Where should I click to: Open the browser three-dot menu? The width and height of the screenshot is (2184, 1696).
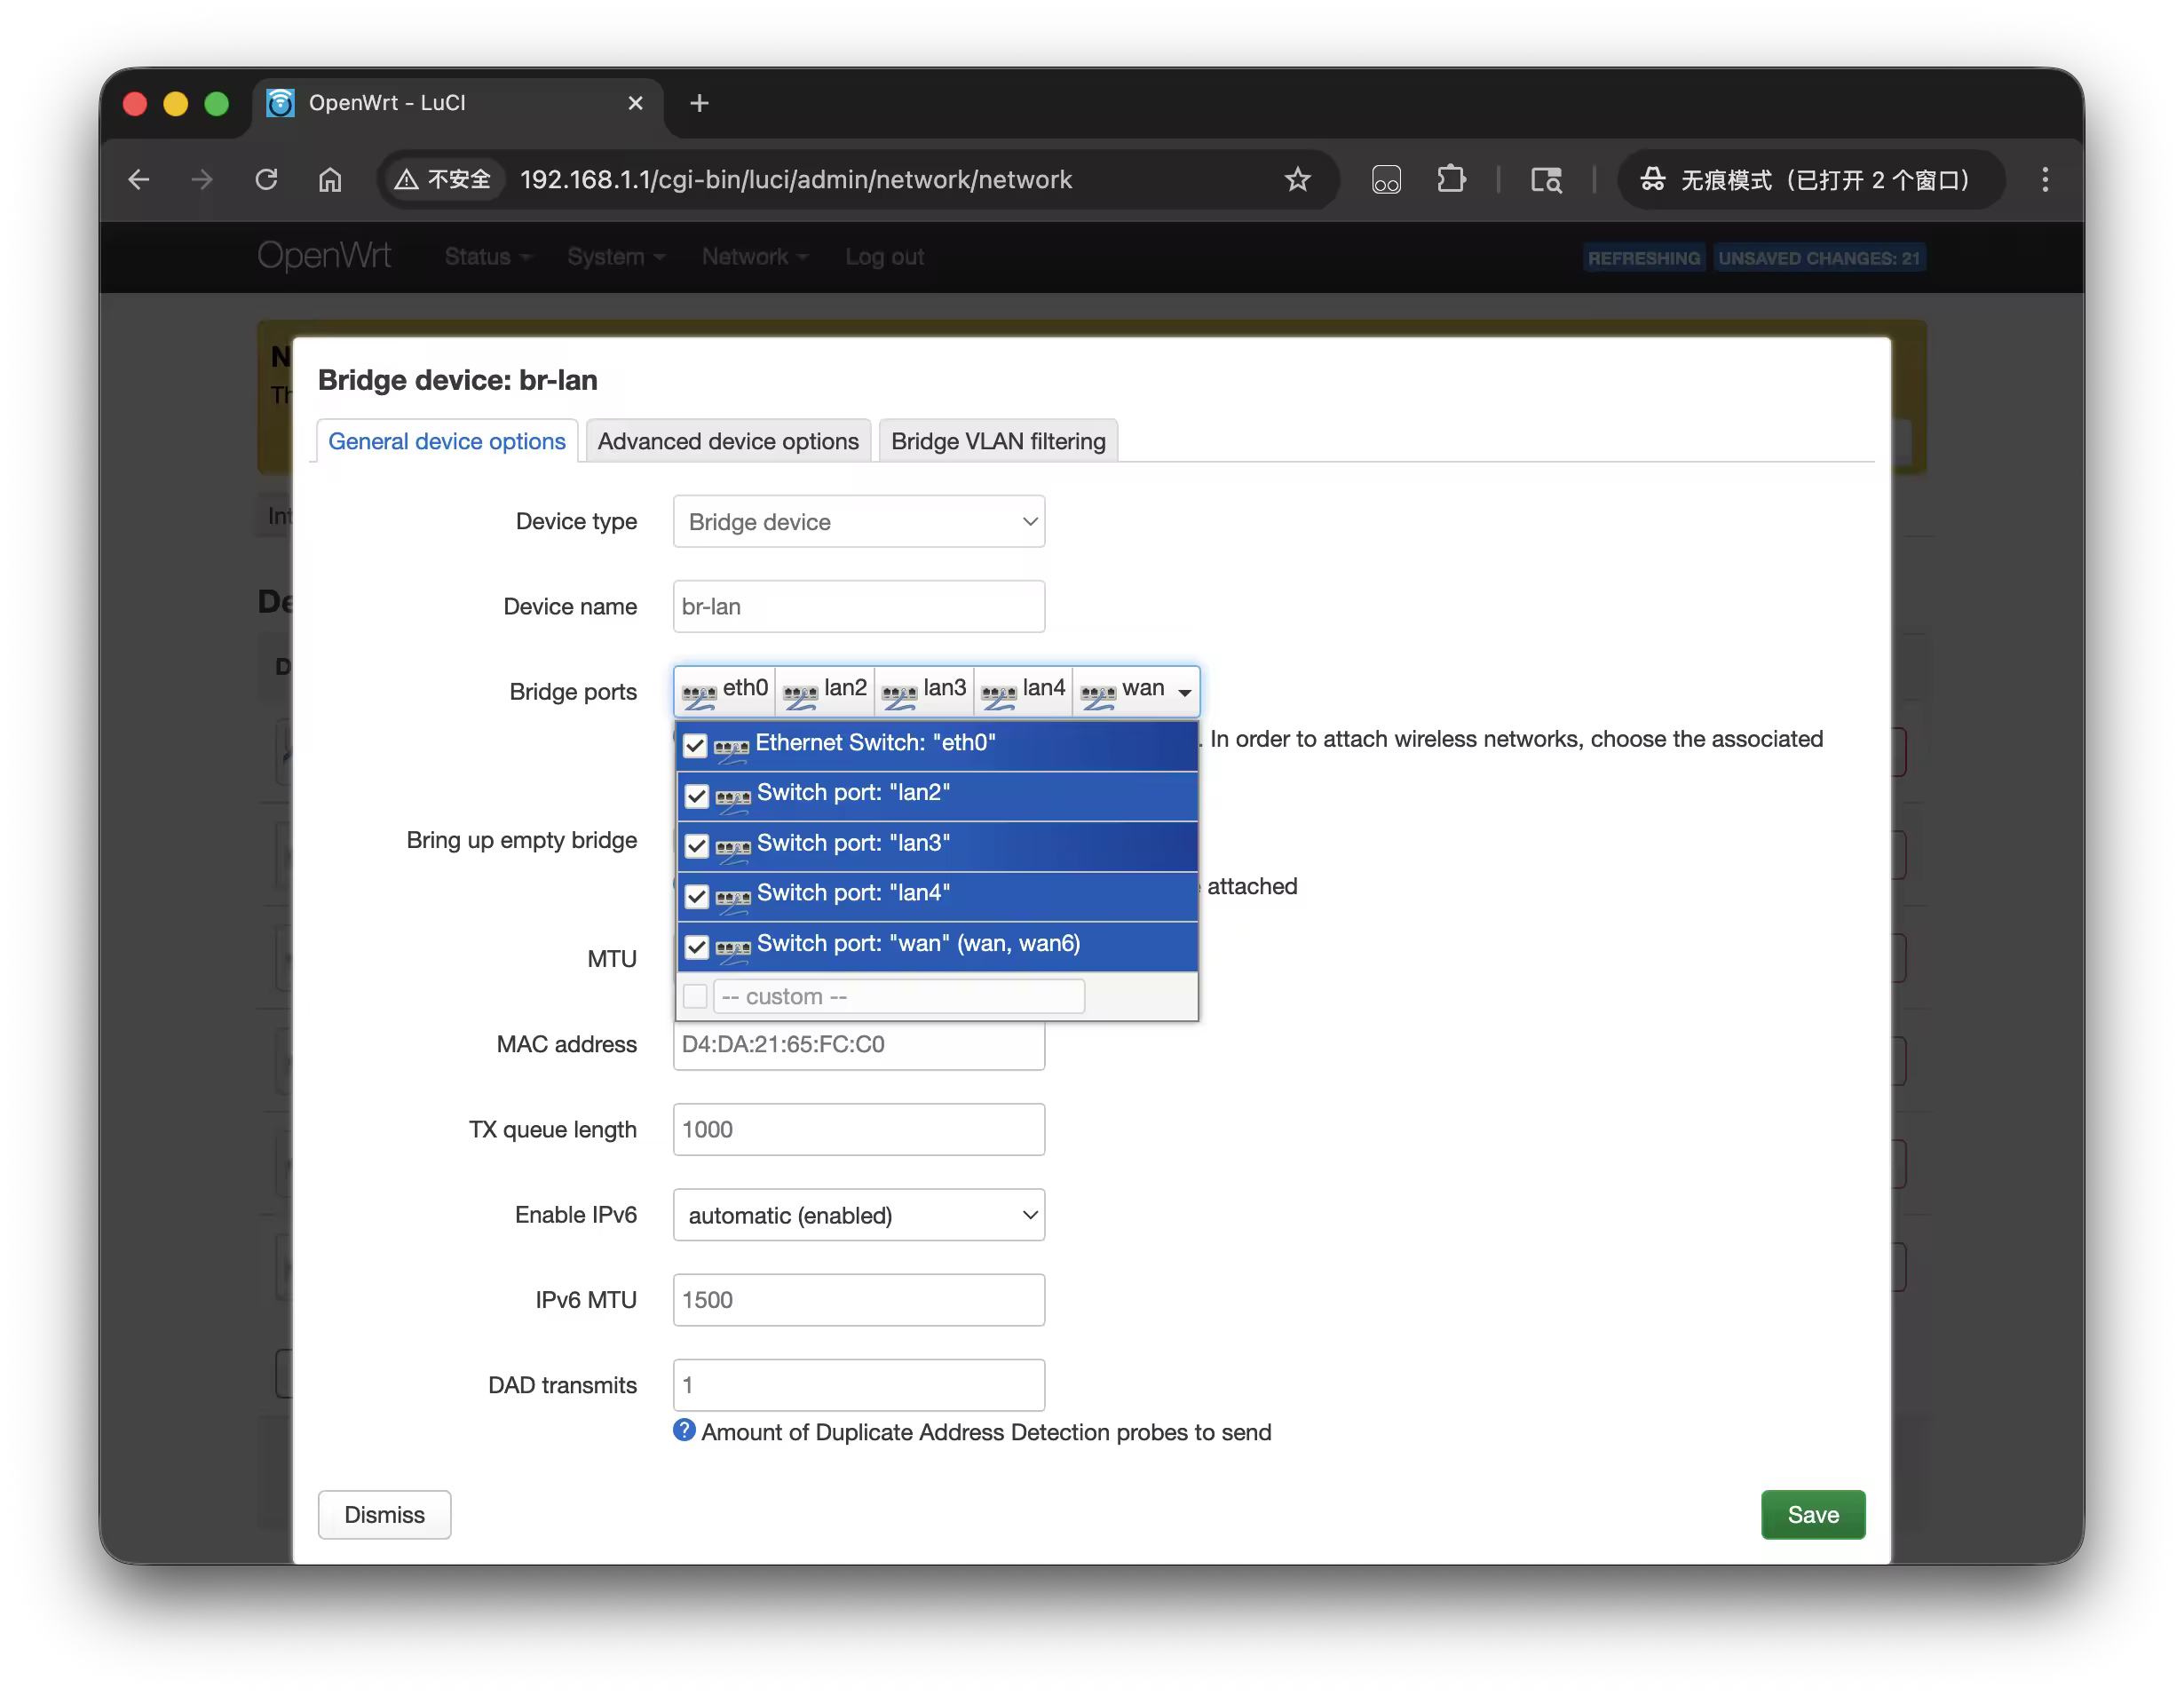pyautogui.click(x=2045, y=179)
